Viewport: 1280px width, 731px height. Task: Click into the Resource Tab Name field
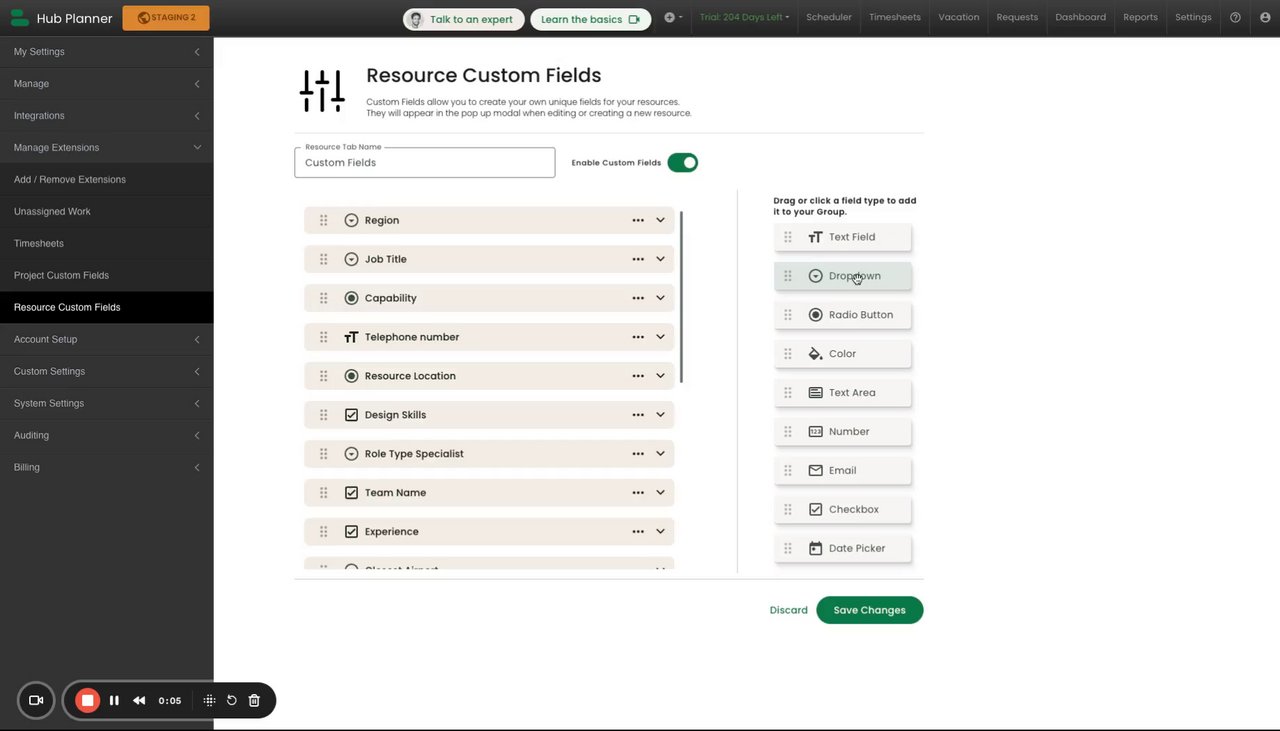click(x=424, y=163)
